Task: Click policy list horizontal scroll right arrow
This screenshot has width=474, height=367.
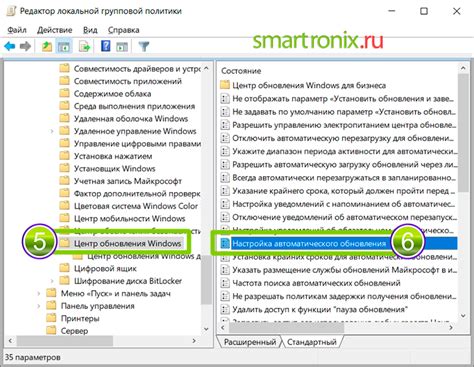Action: [451, 327]
